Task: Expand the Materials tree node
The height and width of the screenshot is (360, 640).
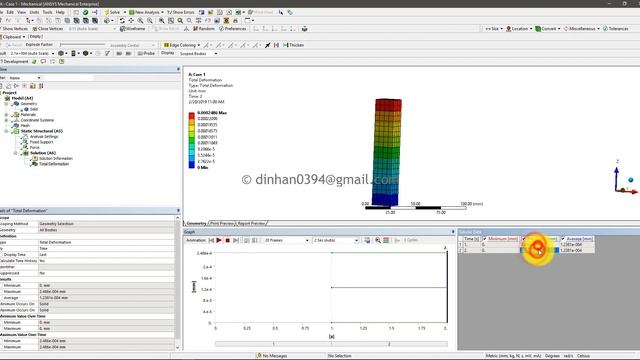Action: (x=6, y=115)
